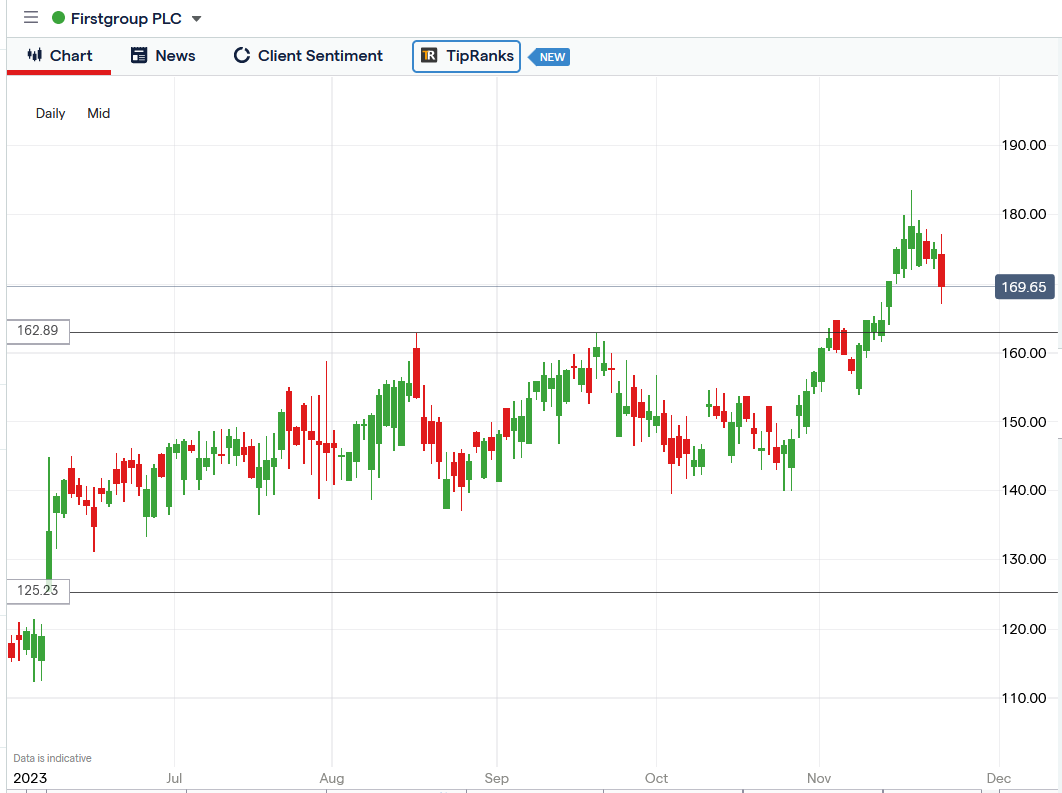Viewport: 1062px width, 793px height.
Task: Open the TipRanks tab
Action: coord(466,56)
